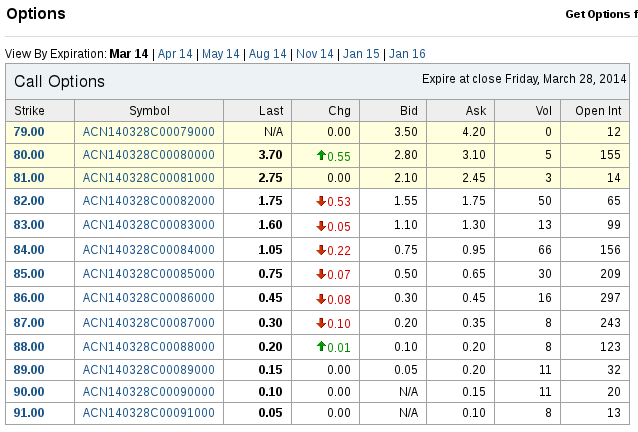This screenshot has width=638, height=432.
Task: Click the red down arrow beside 0.07
Action: pos(321,274)
